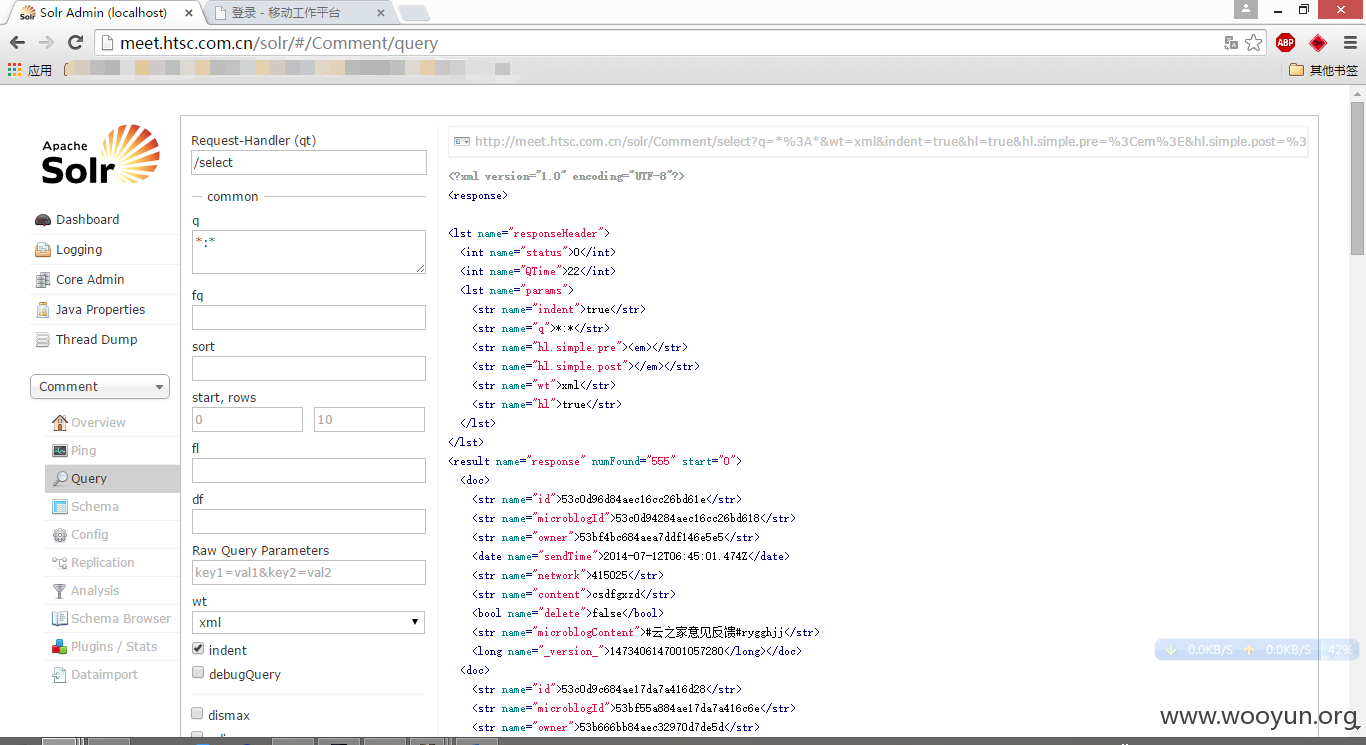Click the df default field input

309,521
